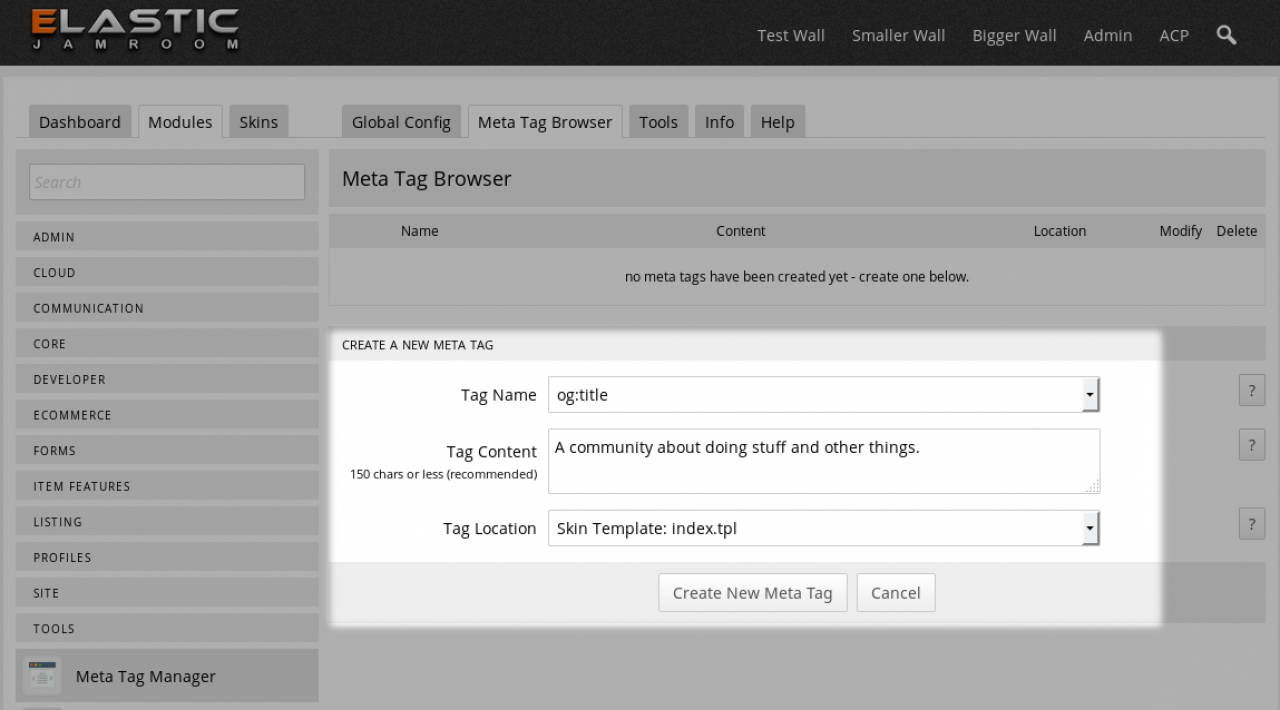Open the Meta Tag Manager module icon

(42, 676)
